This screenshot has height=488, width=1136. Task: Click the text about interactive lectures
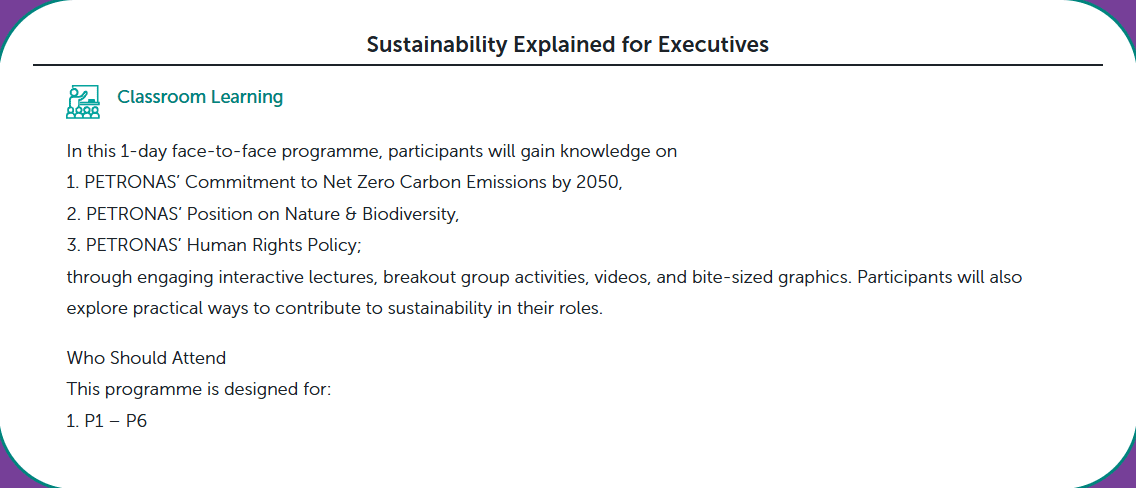click(544, 277)
